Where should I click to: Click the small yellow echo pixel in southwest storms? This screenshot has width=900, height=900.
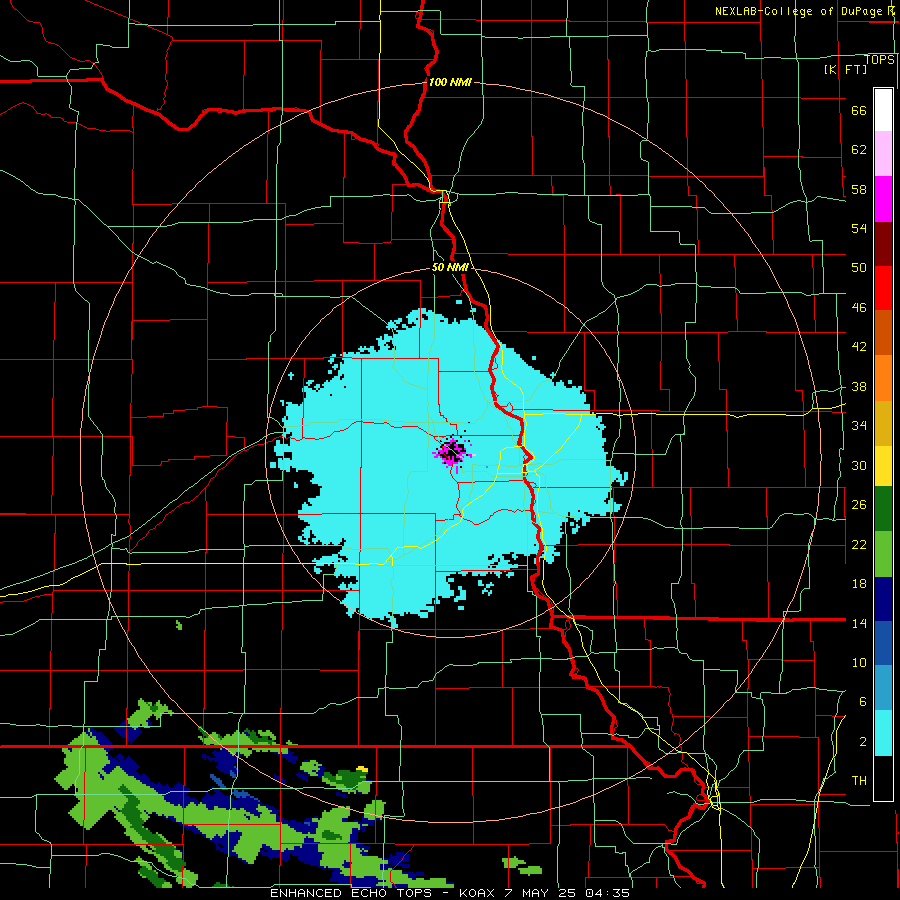[362, 769]
